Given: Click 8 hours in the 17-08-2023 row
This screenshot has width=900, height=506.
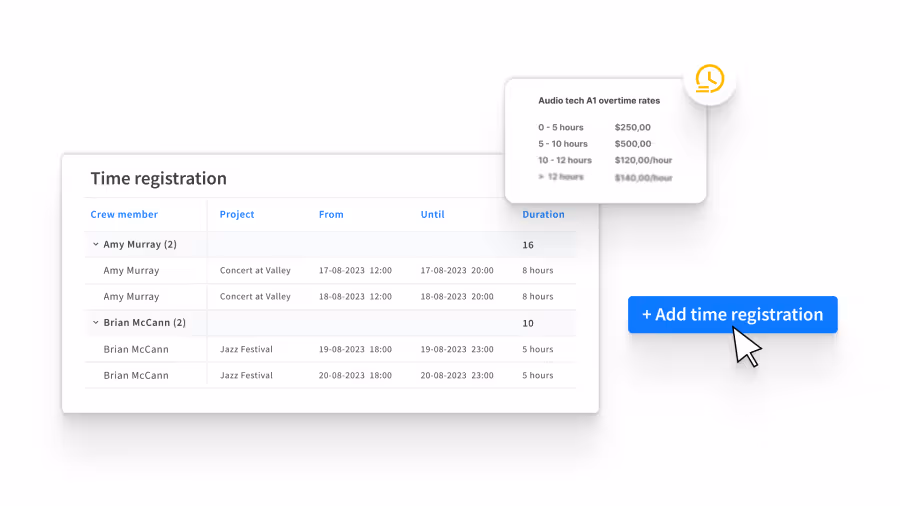Looking at the screenshot, I should click(538, 270).
